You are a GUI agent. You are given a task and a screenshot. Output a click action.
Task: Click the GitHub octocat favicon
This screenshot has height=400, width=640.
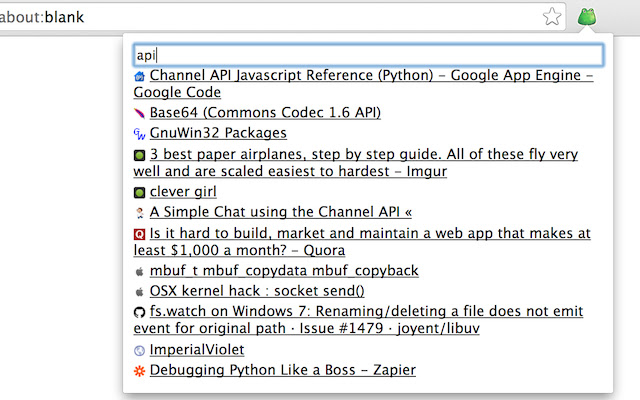(139, 312)
